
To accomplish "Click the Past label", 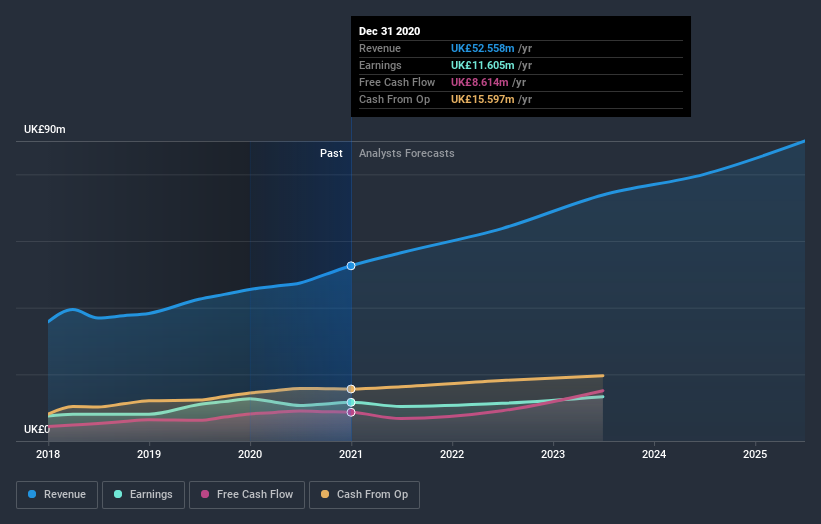I will pyautogui.click(x=331, y=153).
